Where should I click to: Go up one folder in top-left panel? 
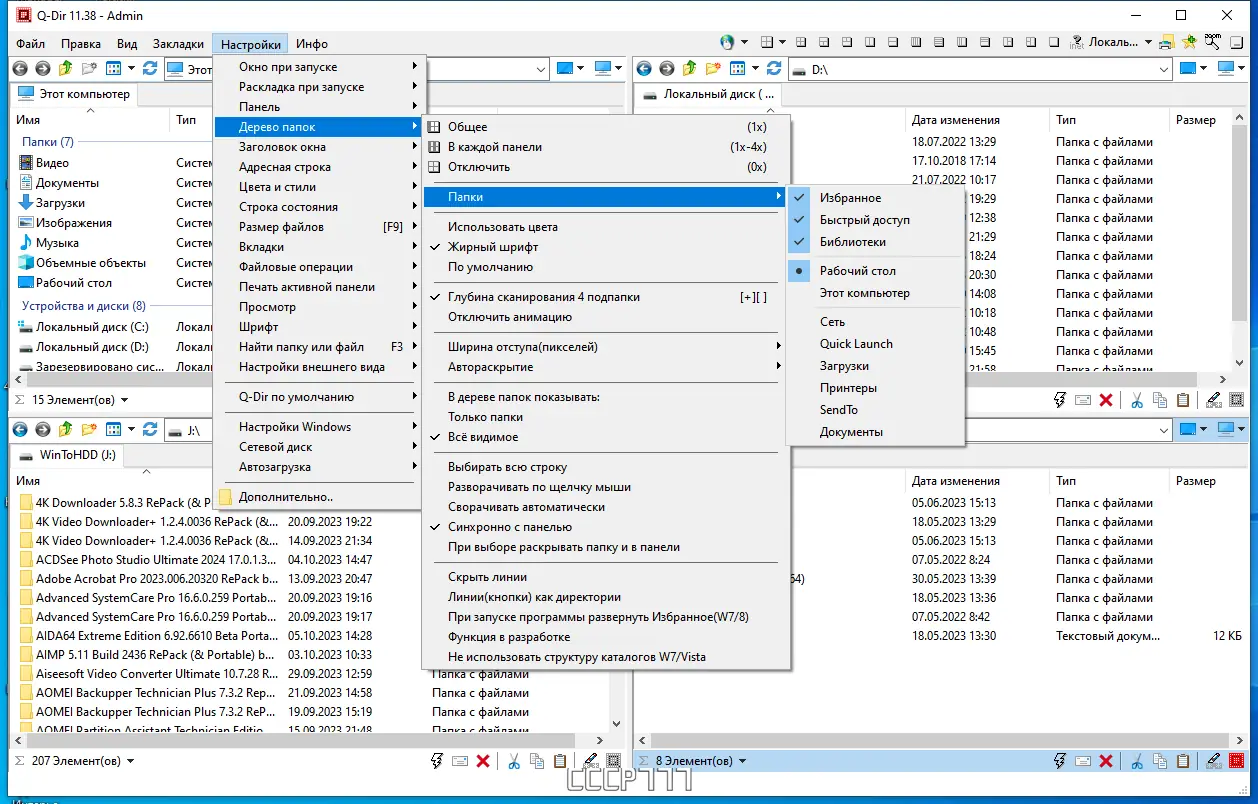(65, 69)
